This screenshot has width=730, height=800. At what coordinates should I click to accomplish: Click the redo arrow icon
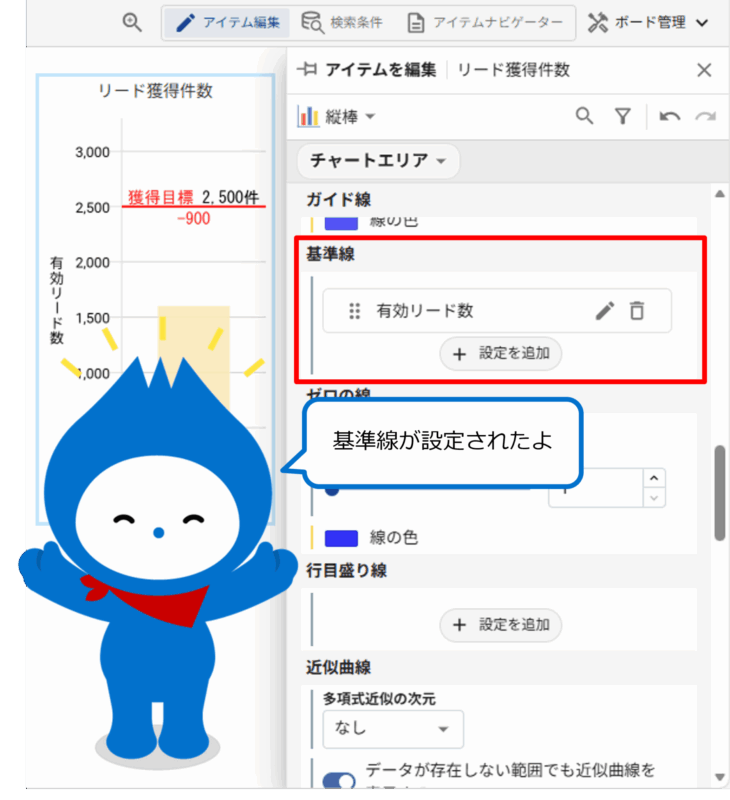[x=706, y=117]
